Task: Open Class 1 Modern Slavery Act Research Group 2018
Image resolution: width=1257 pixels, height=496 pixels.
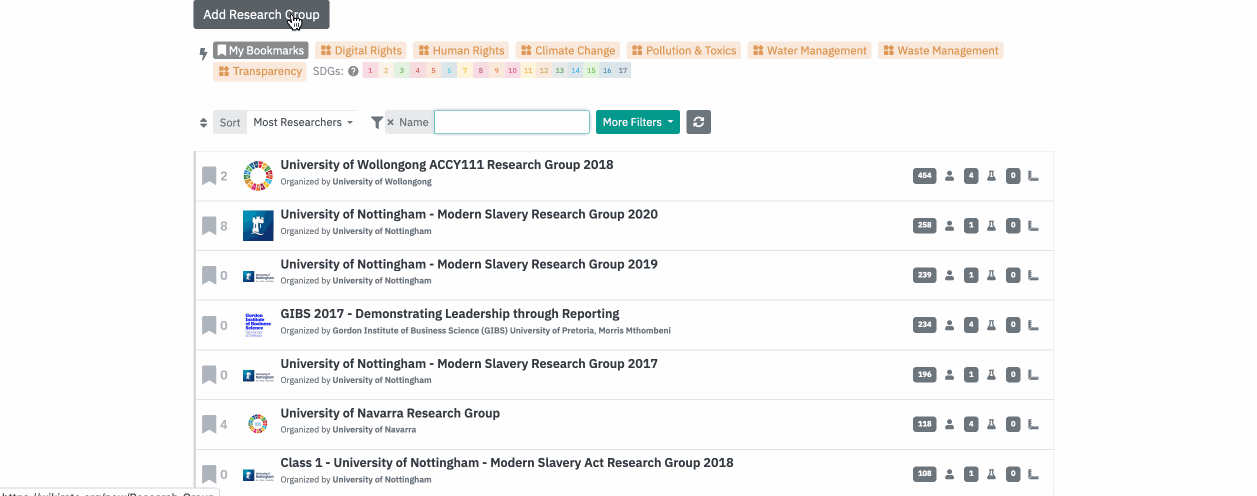Action: click(x=507, y=462)
